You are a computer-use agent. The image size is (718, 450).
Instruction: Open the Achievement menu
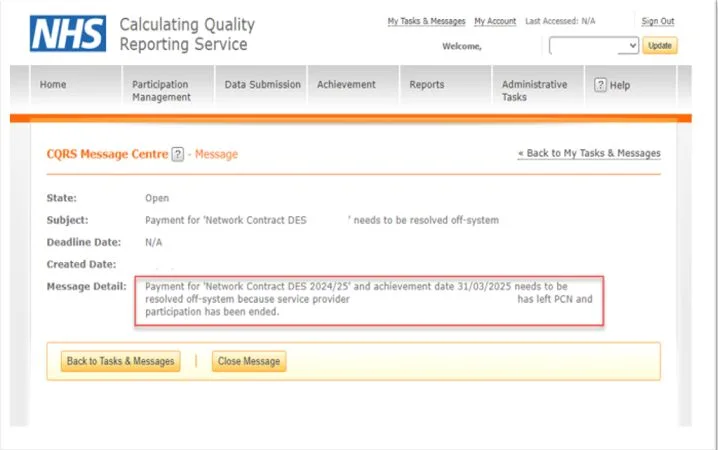(x=346, y=85)
